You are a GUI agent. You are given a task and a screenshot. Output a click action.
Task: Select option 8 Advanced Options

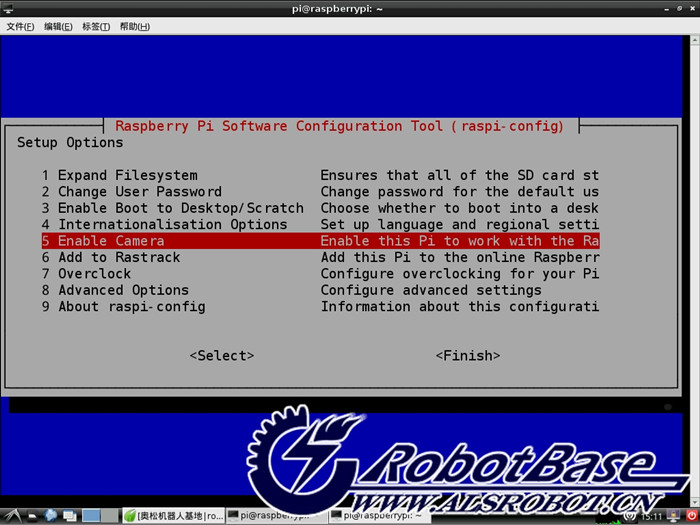(x=115, y=290)
